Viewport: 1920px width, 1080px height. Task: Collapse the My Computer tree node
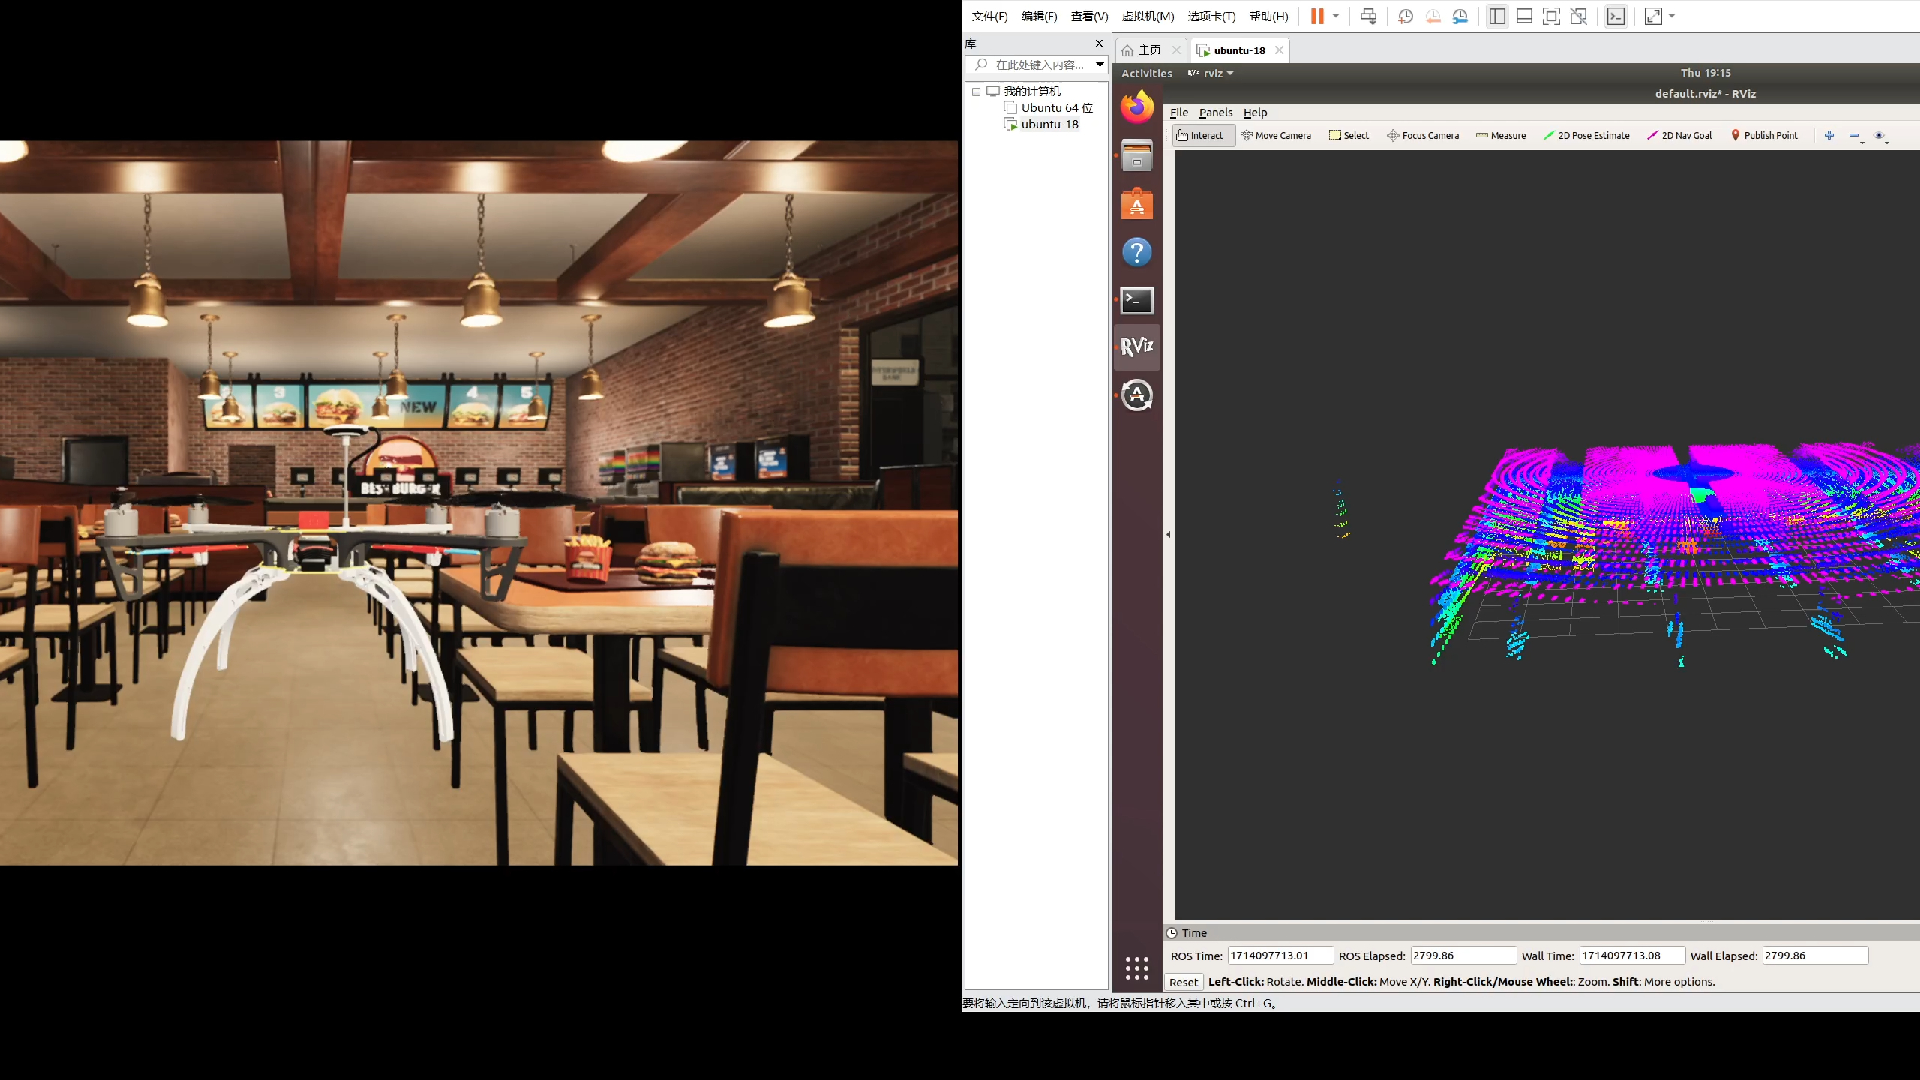[976, 91]
